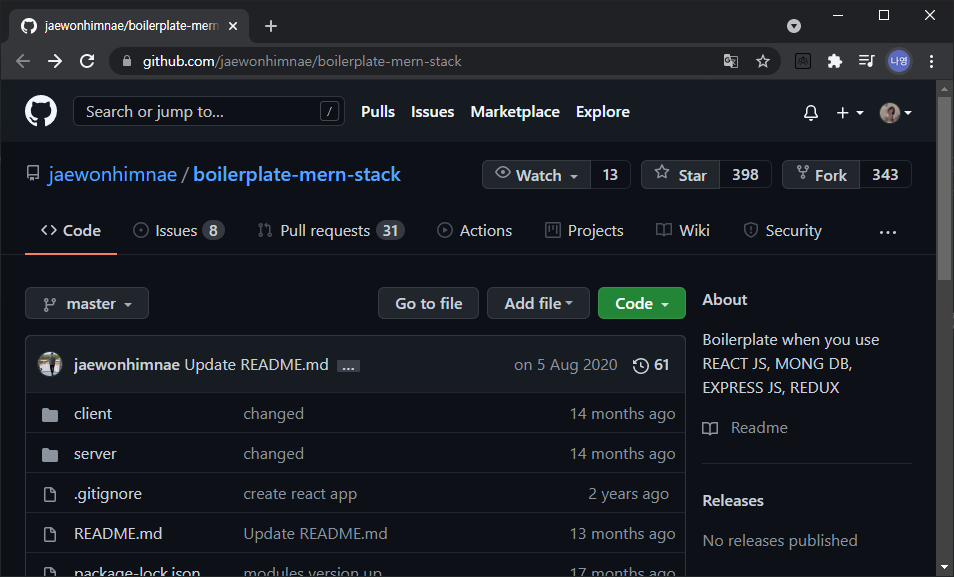954x577 pixels.
Task: View the 13 watchers count
Action: click(x=610, y=175)
